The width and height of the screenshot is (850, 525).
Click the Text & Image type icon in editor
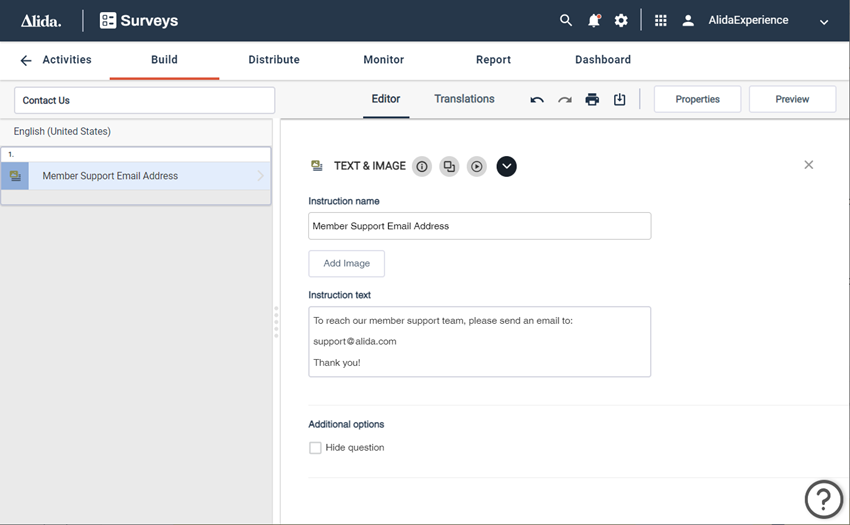(x=317, y=166)
